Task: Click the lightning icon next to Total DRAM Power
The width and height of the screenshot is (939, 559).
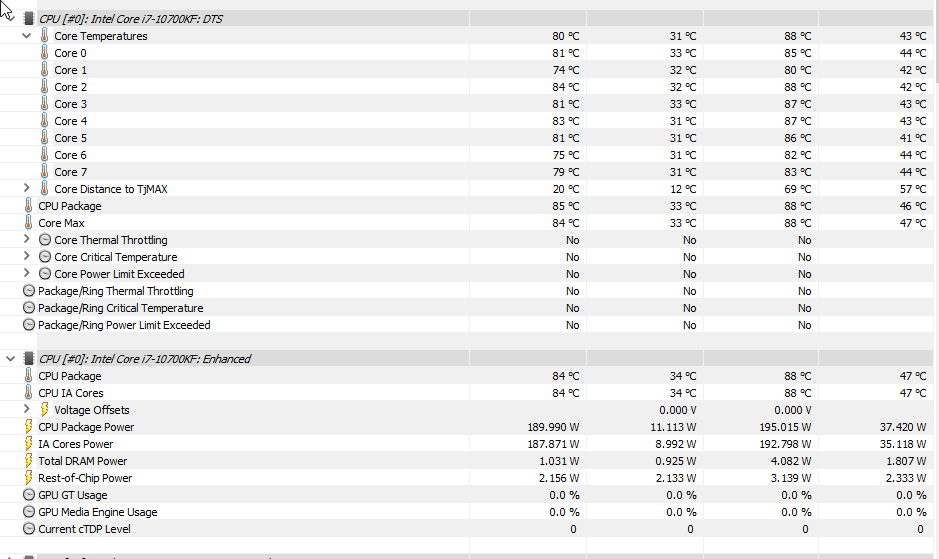Action: (x=28, y=461)
